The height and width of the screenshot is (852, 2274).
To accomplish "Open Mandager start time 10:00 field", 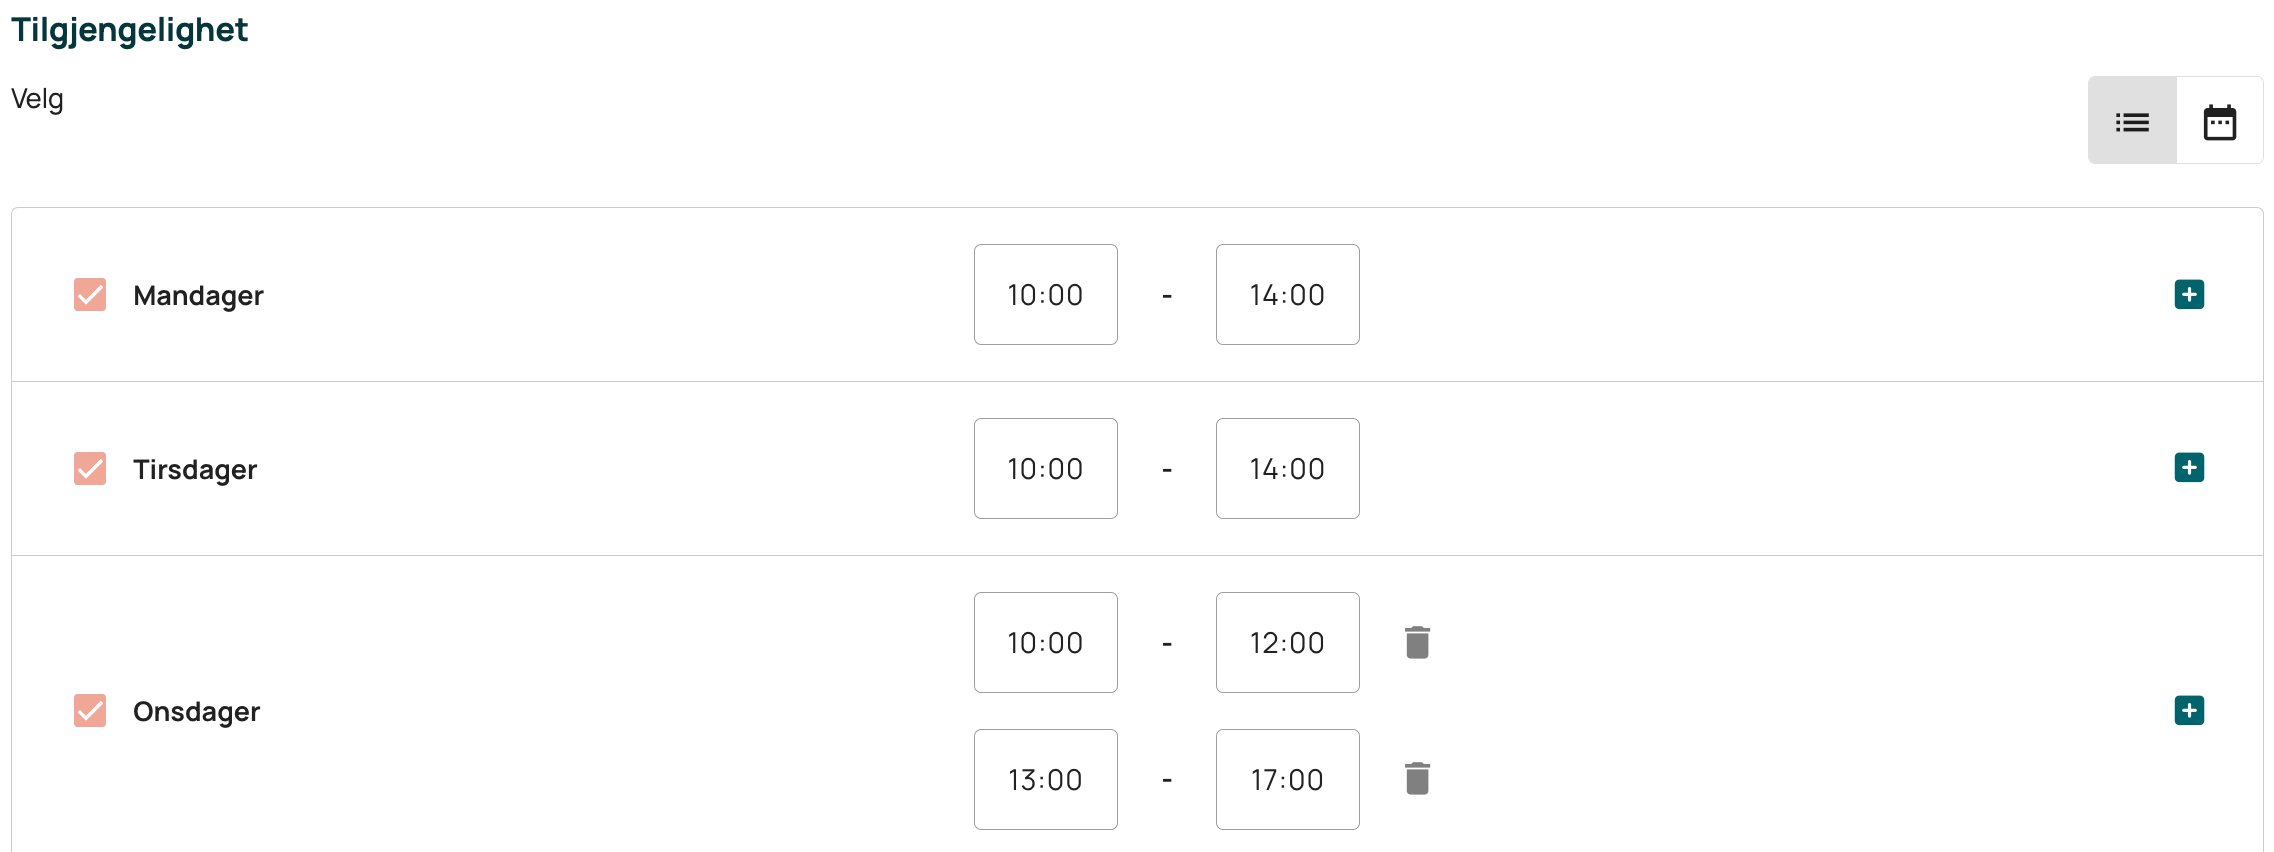I will [1045, 295].
